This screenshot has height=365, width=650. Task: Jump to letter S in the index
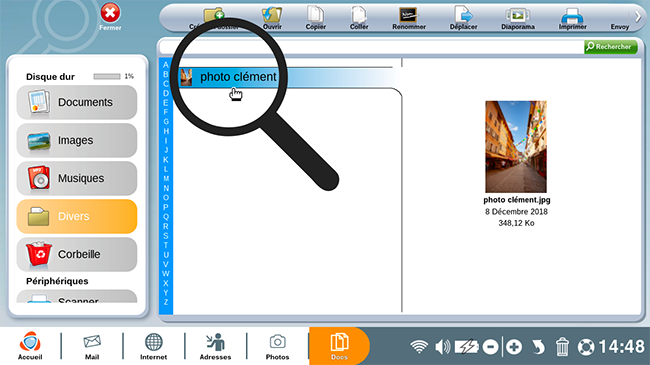(166, 236)
